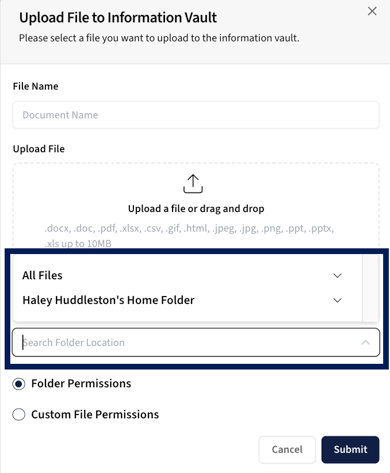Select the Custom File Permissions radio button
Viewport: 390px width, 473px height.
coord(19,415)
